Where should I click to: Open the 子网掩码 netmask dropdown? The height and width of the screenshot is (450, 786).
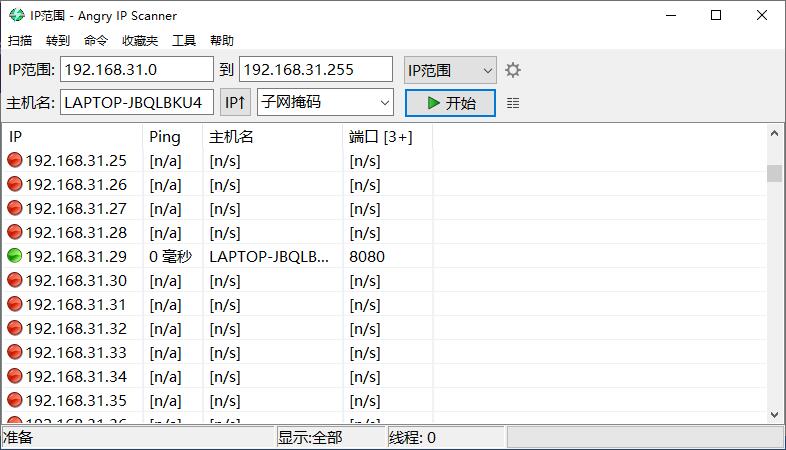(325, 102)
